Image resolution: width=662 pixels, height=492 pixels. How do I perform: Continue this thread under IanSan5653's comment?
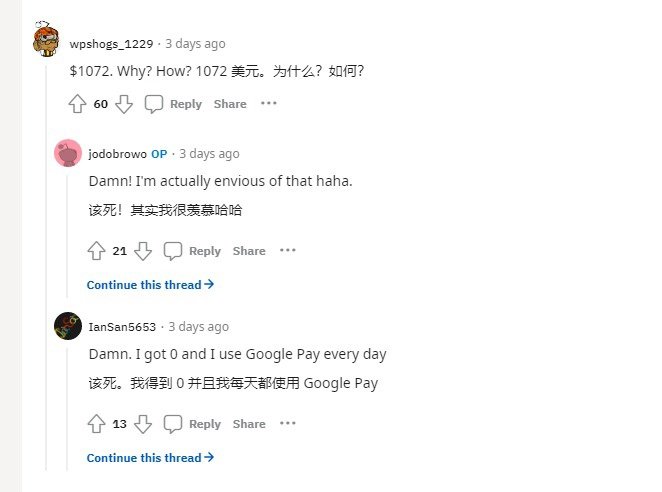pos(150,458)
